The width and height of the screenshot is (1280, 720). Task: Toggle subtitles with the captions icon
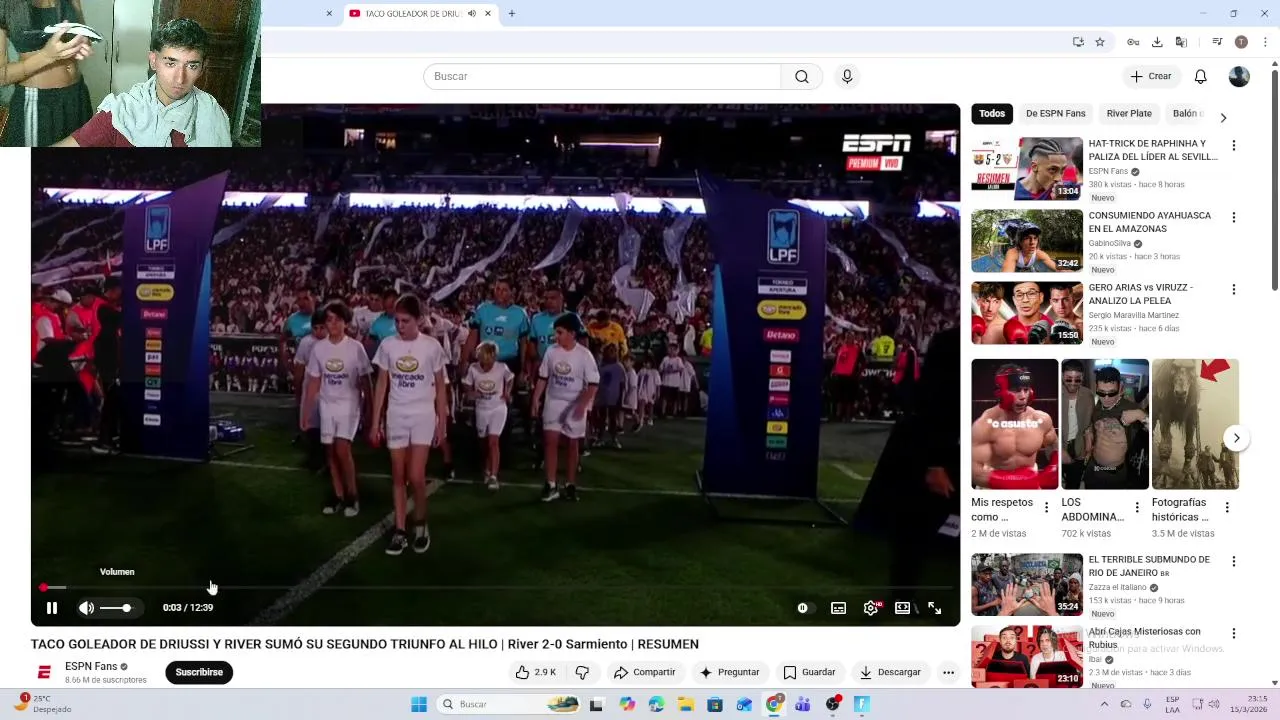point(838,608)
